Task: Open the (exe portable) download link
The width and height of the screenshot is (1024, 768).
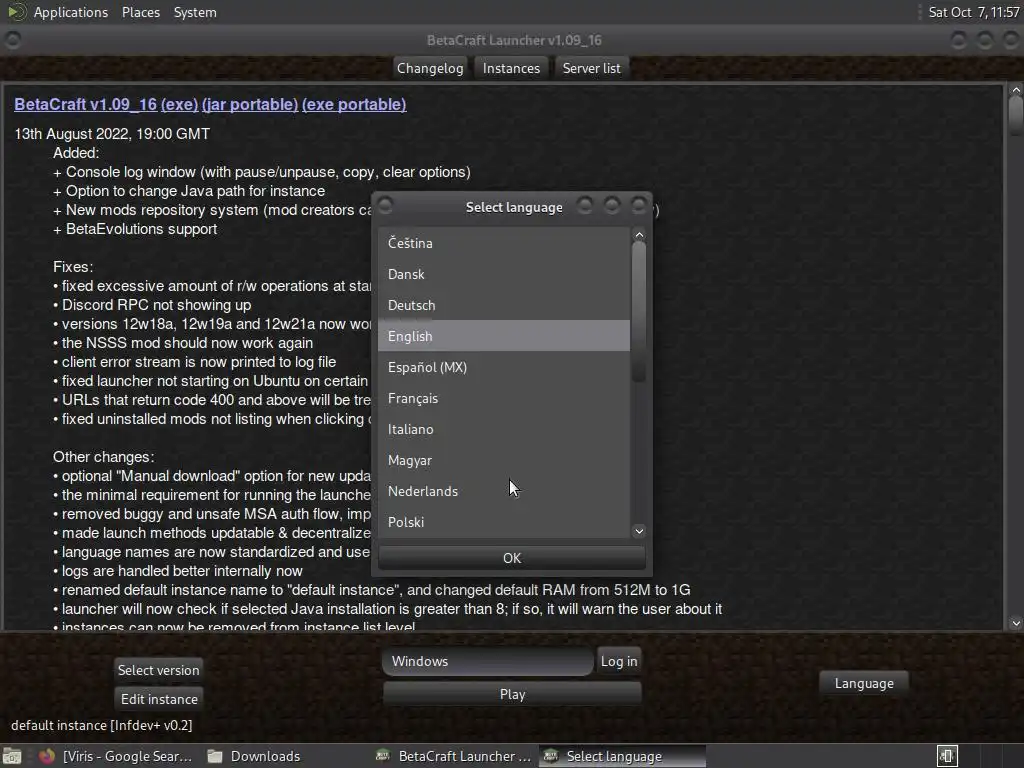Action: [354, 104]
